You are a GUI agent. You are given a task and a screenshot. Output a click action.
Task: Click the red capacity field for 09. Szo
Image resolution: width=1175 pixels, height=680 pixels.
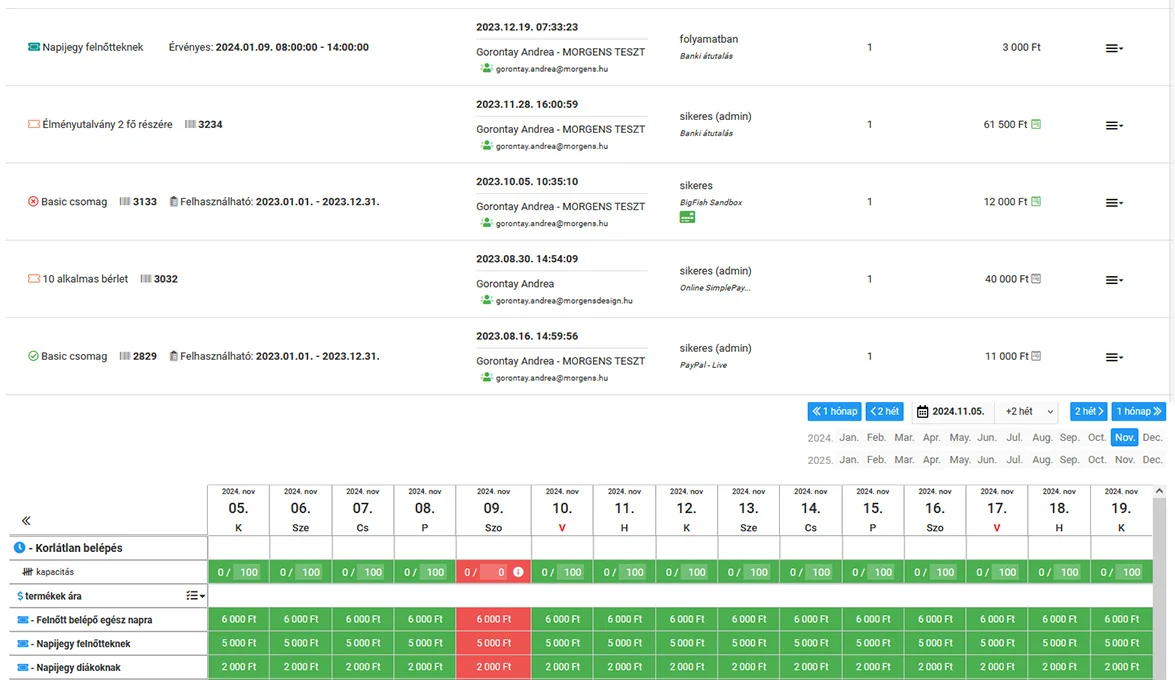[492, 571]
